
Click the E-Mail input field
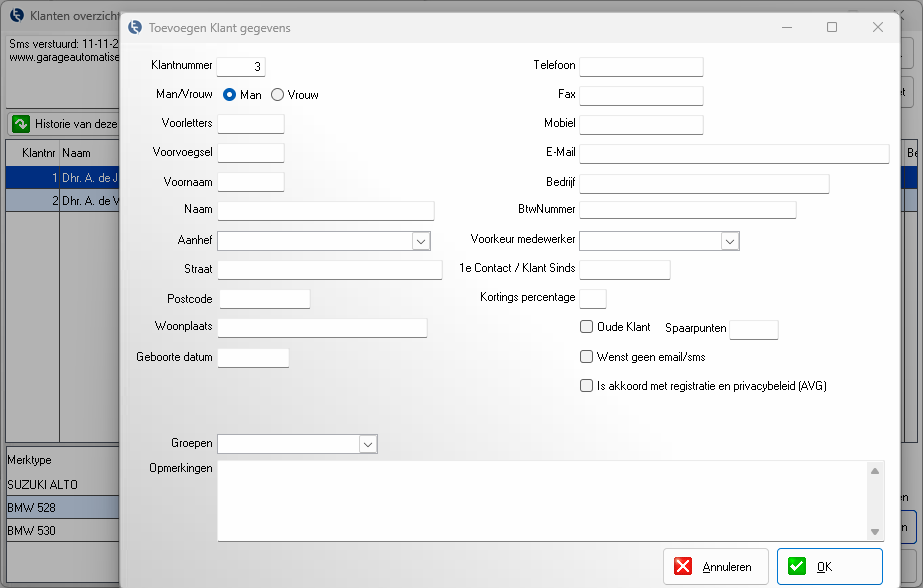[x=734, y=153]
